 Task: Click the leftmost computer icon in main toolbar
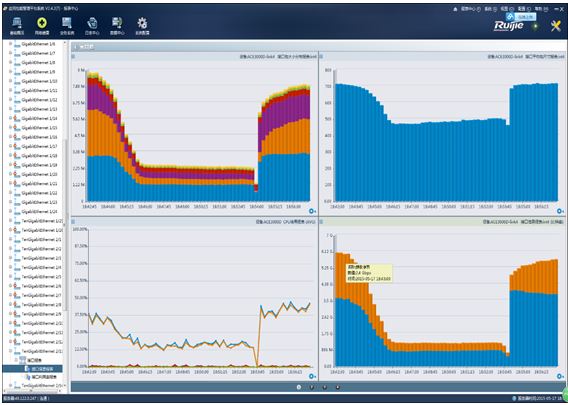click(17, 23)
